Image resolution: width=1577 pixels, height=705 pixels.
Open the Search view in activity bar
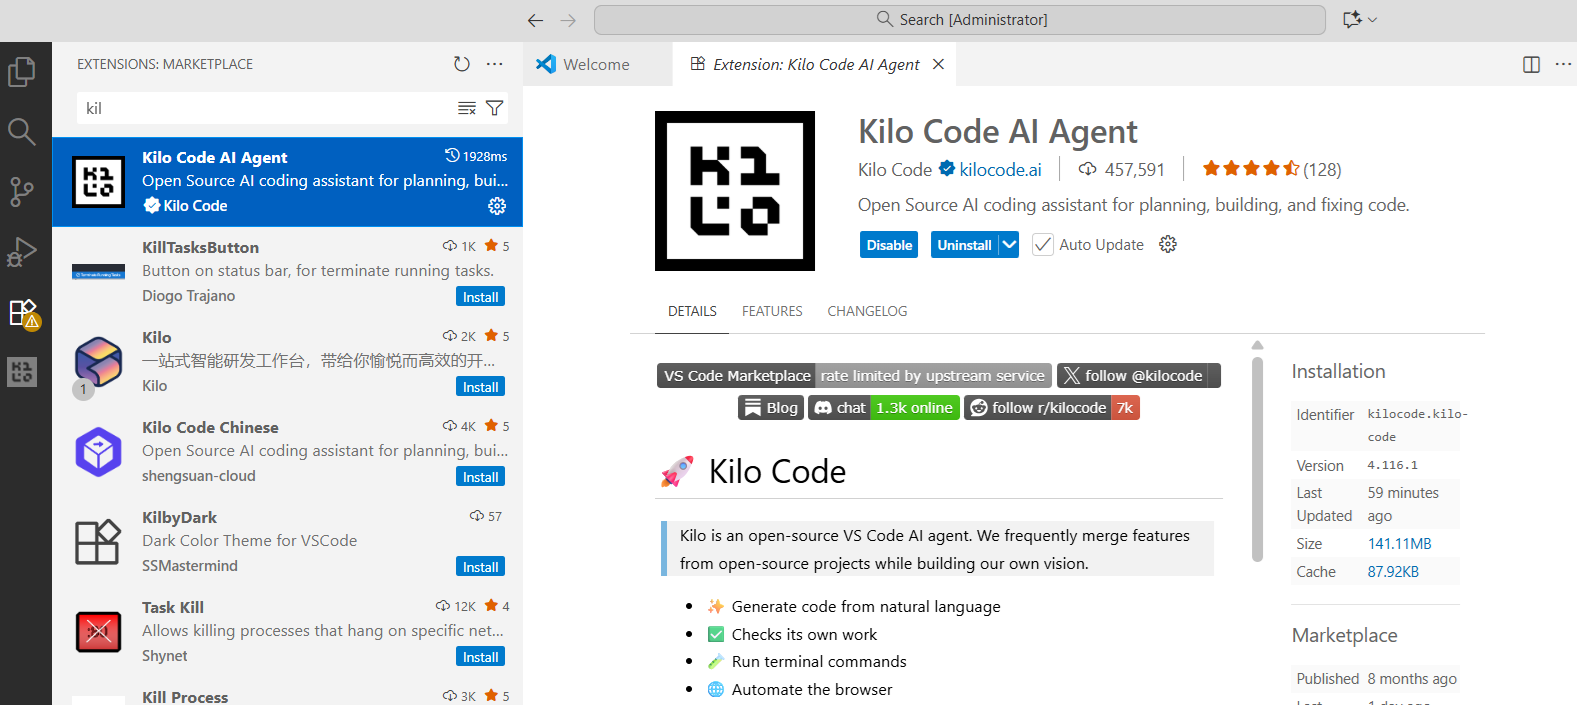(x=22, y=131)
